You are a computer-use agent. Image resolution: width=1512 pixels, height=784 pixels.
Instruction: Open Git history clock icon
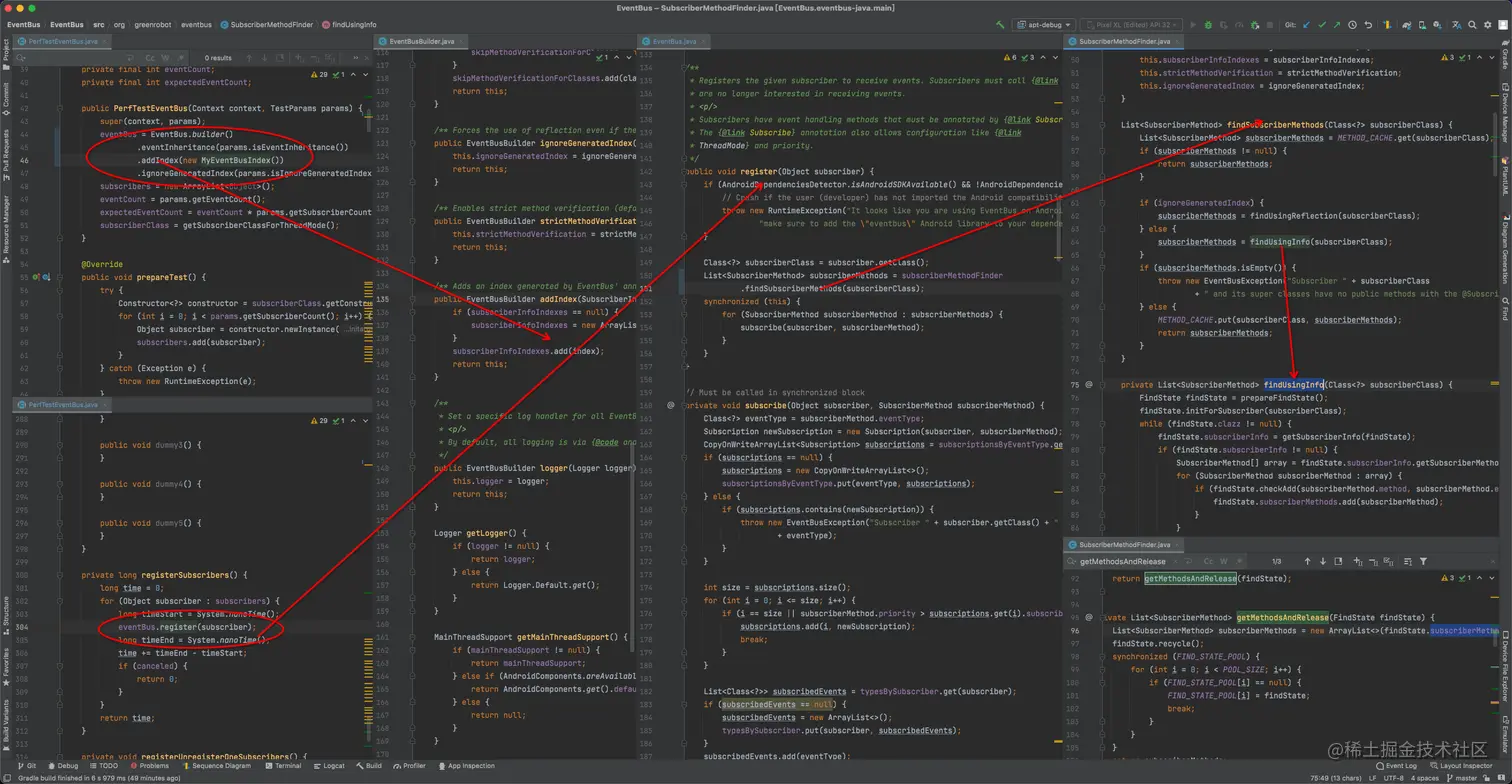click(x=1353, y=25)
